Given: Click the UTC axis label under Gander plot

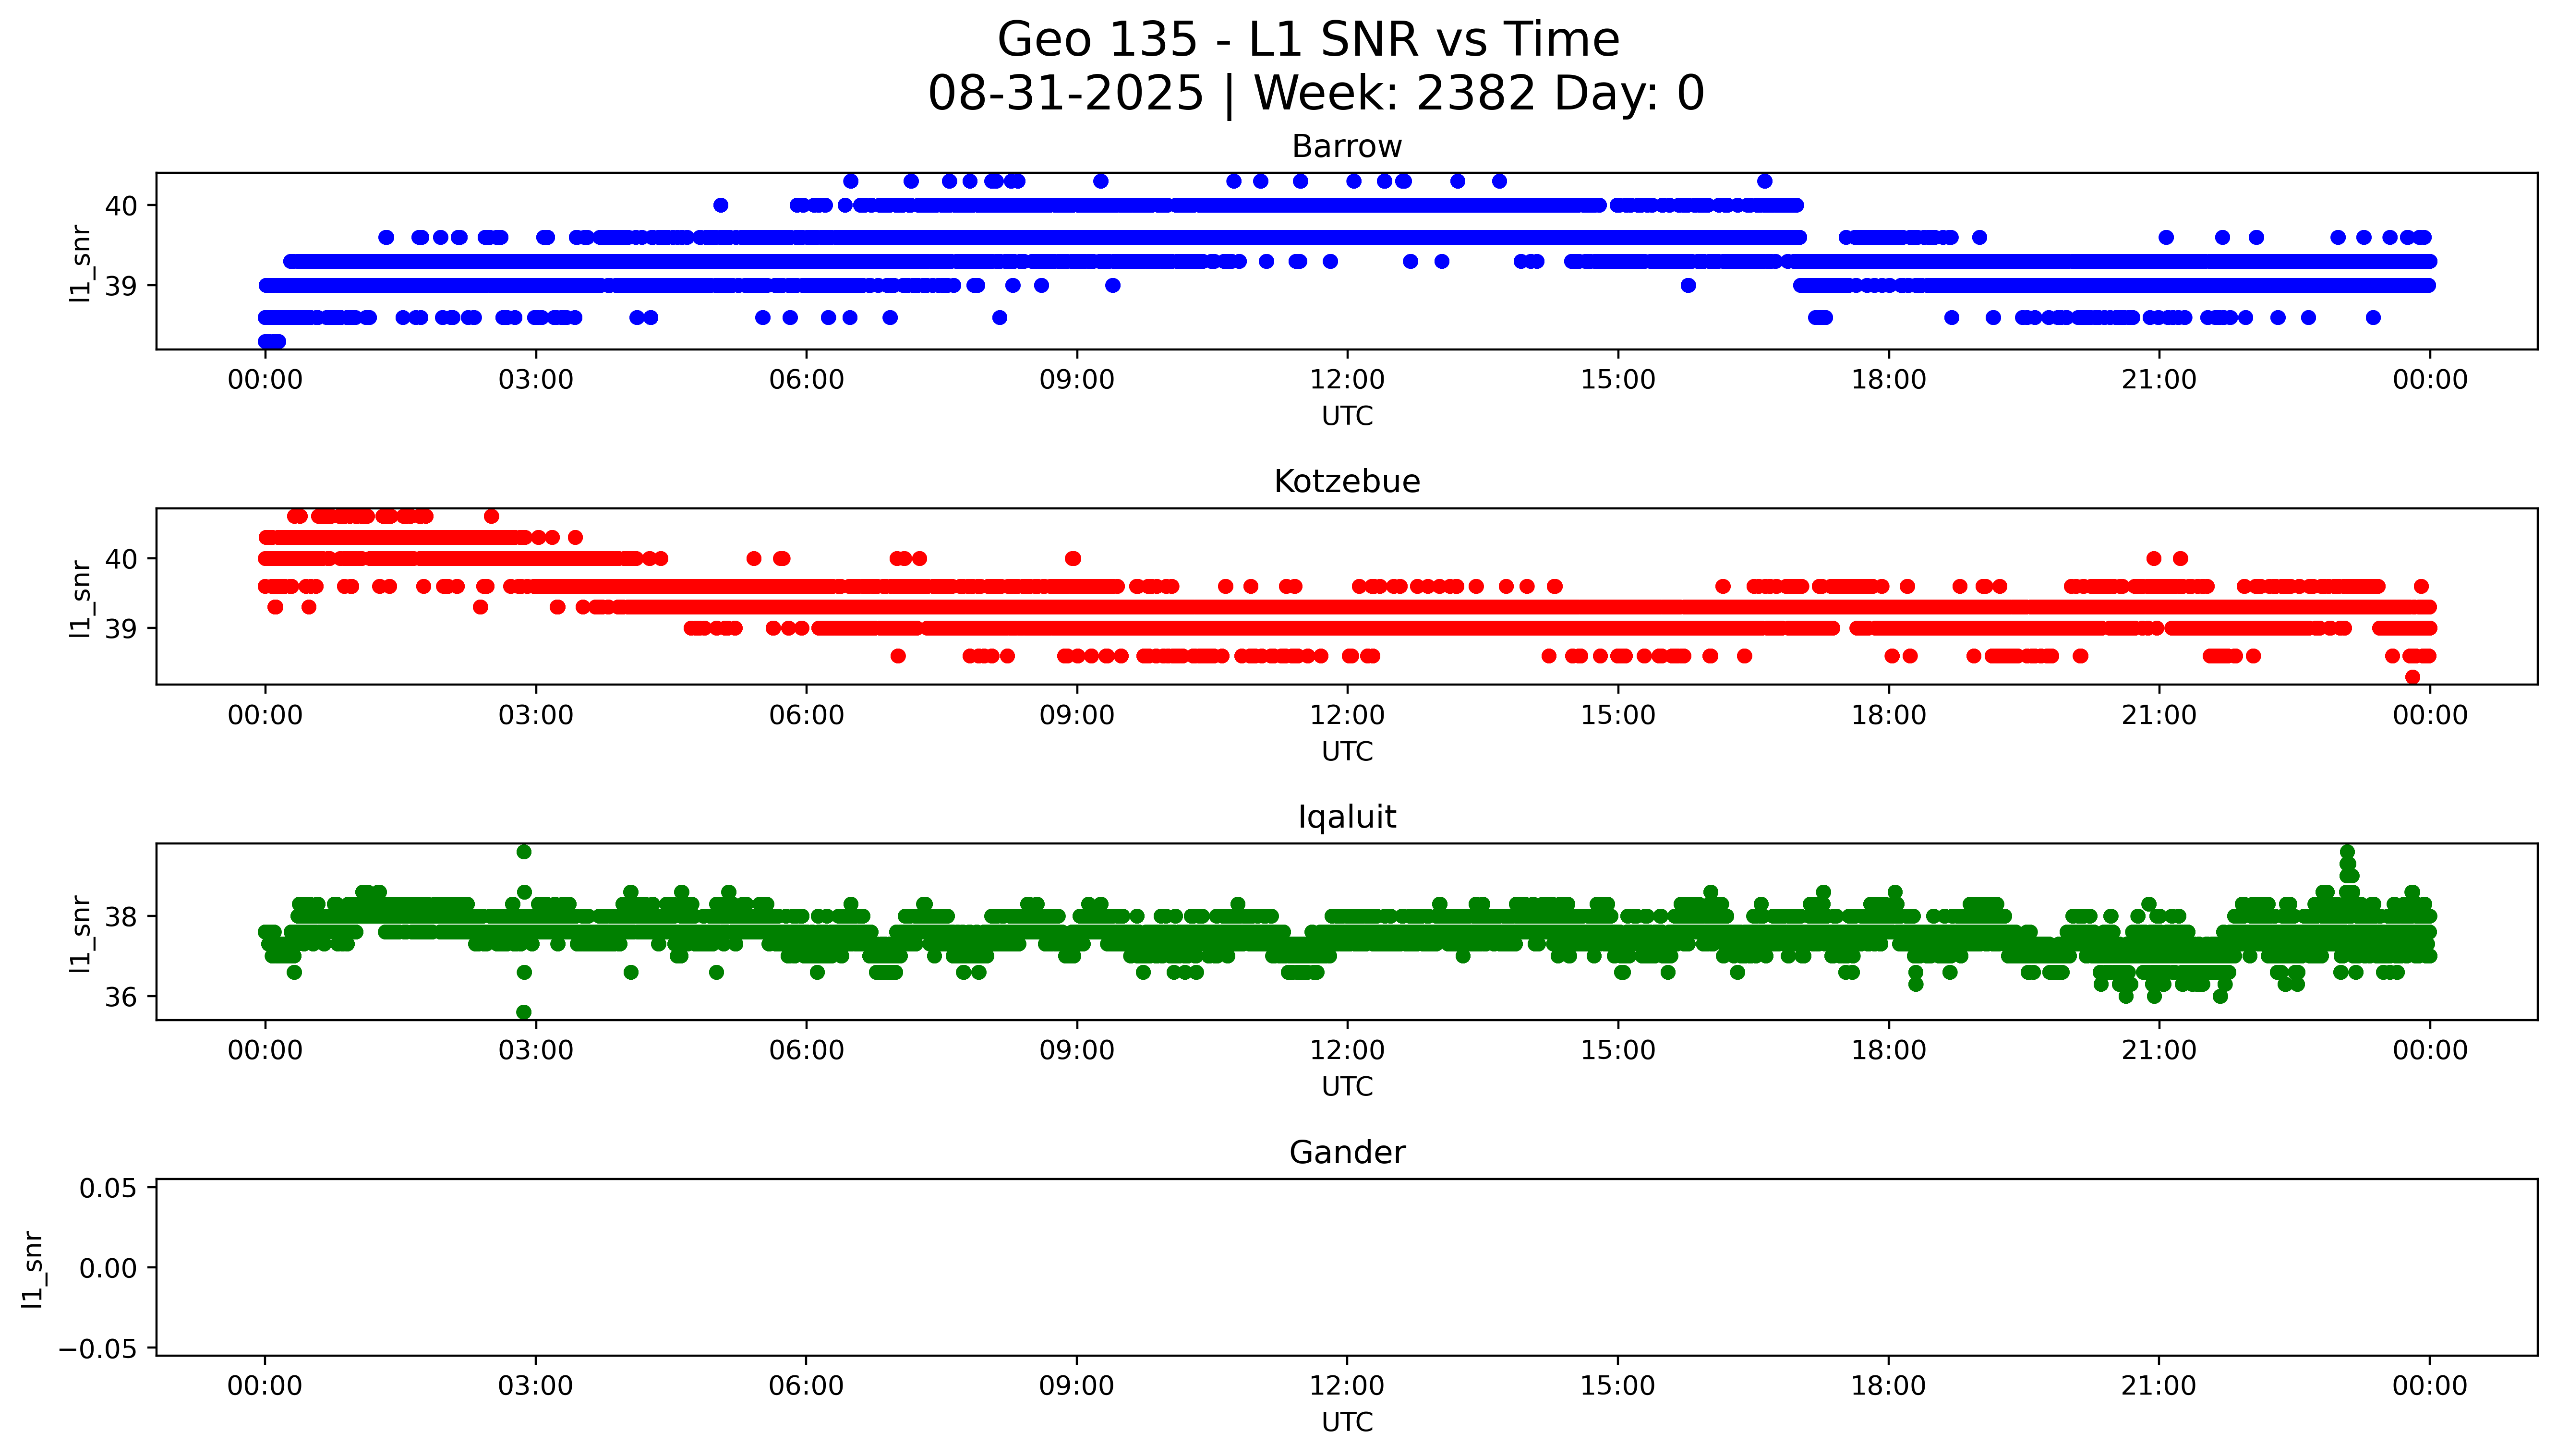Looking at the screenshot, I should click(x=1346, y=1422).
